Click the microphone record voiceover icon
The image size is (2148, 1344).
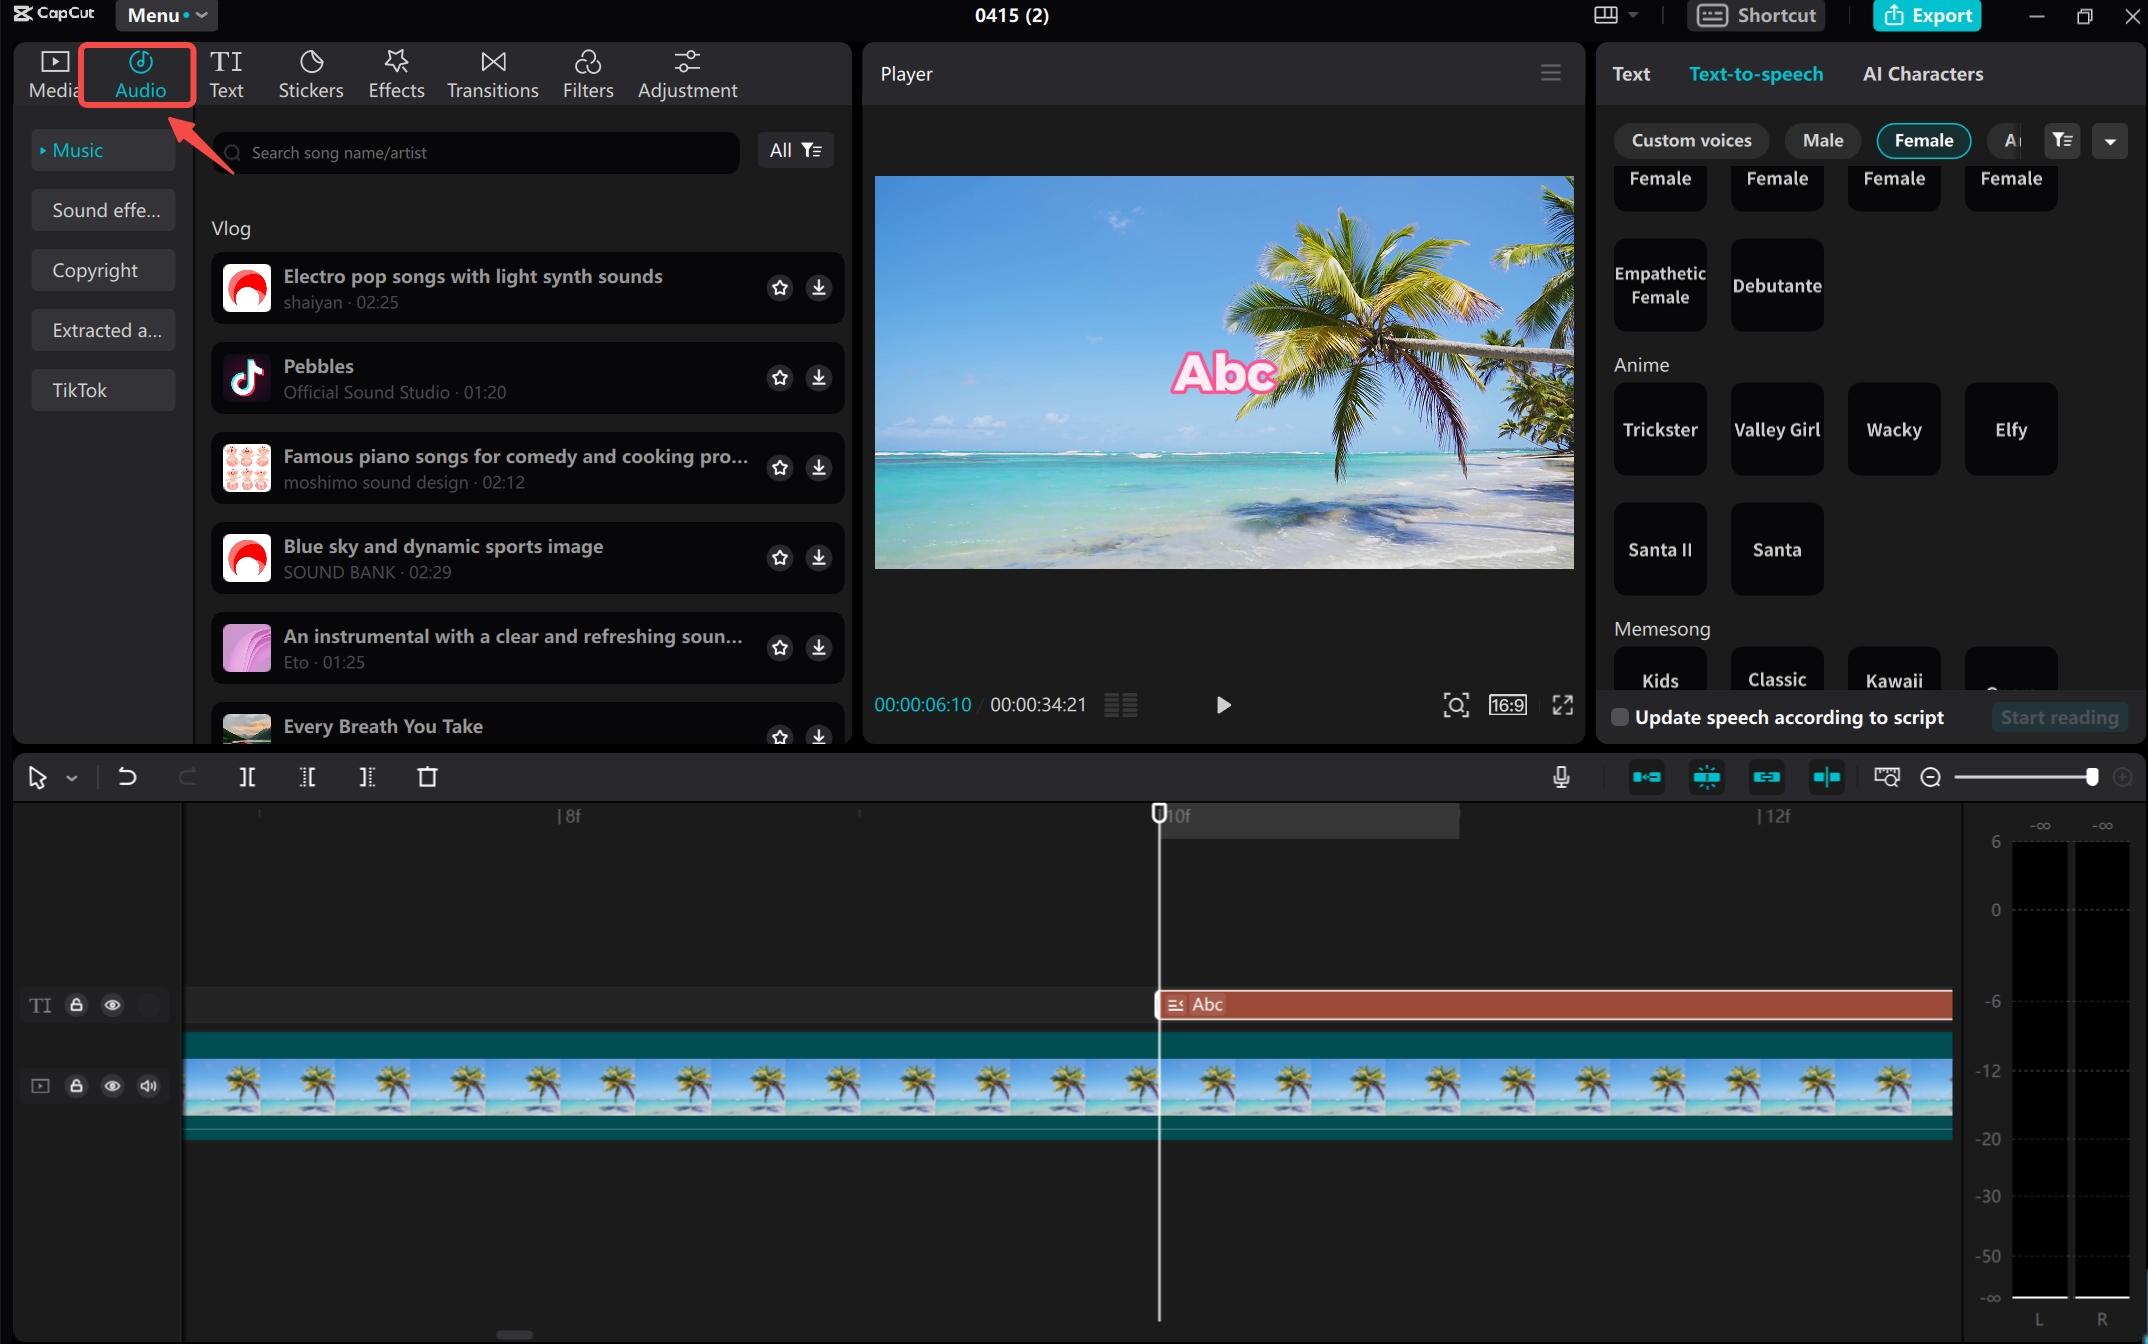1560,777
